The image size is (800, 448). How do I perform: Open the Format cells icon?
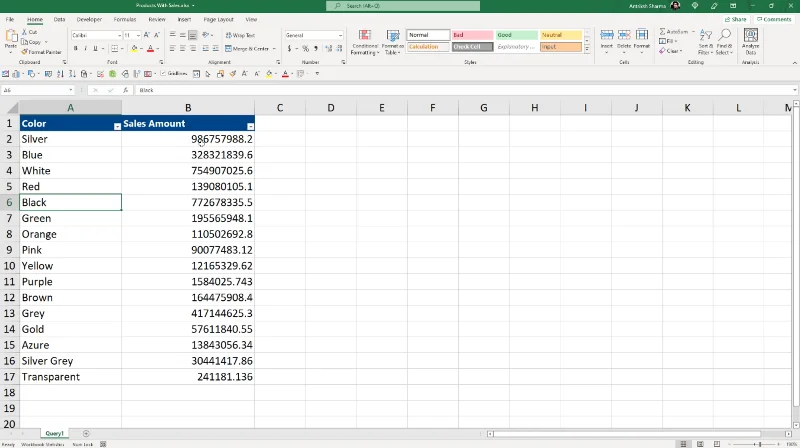click(x=642, y=35)
